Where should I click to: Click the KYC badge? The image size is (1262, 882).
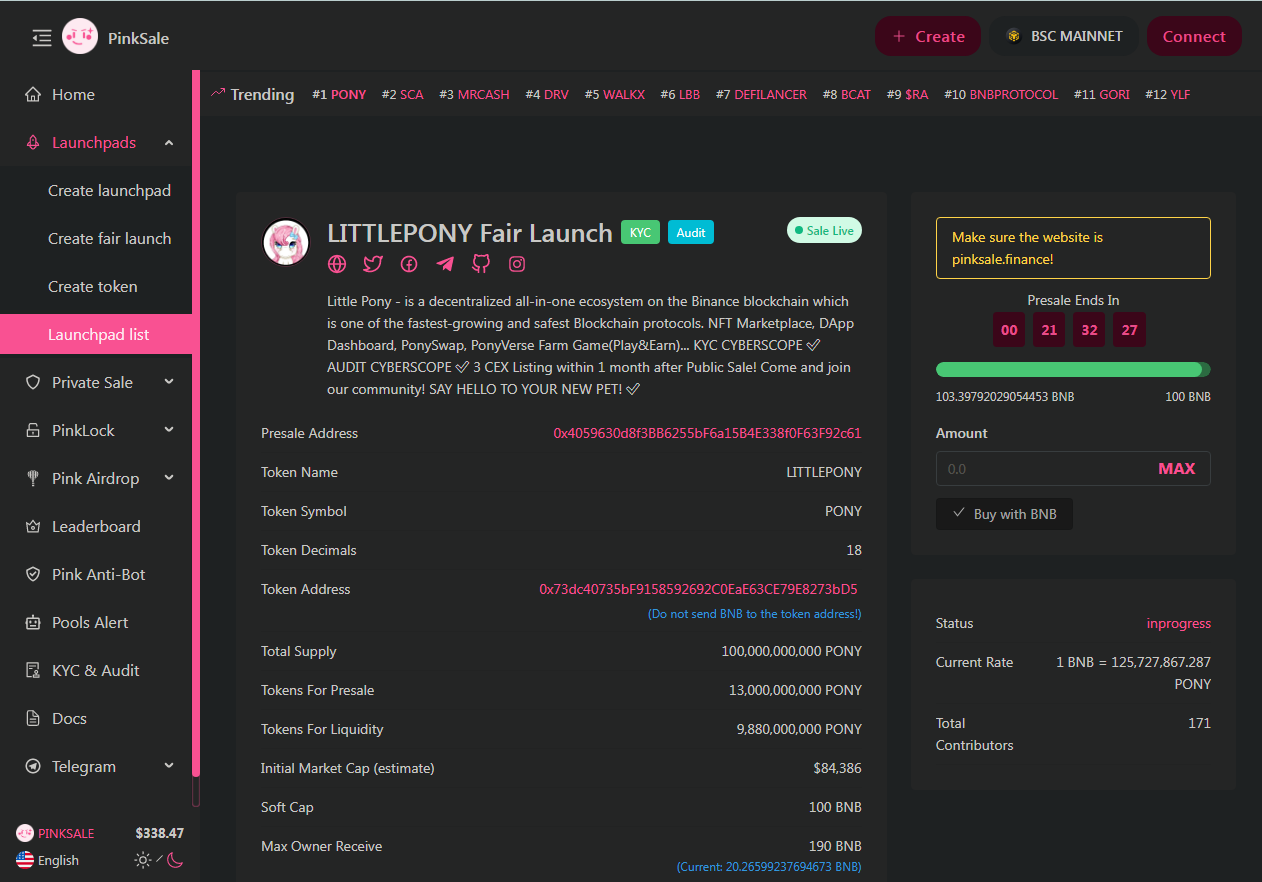point(640,232)
